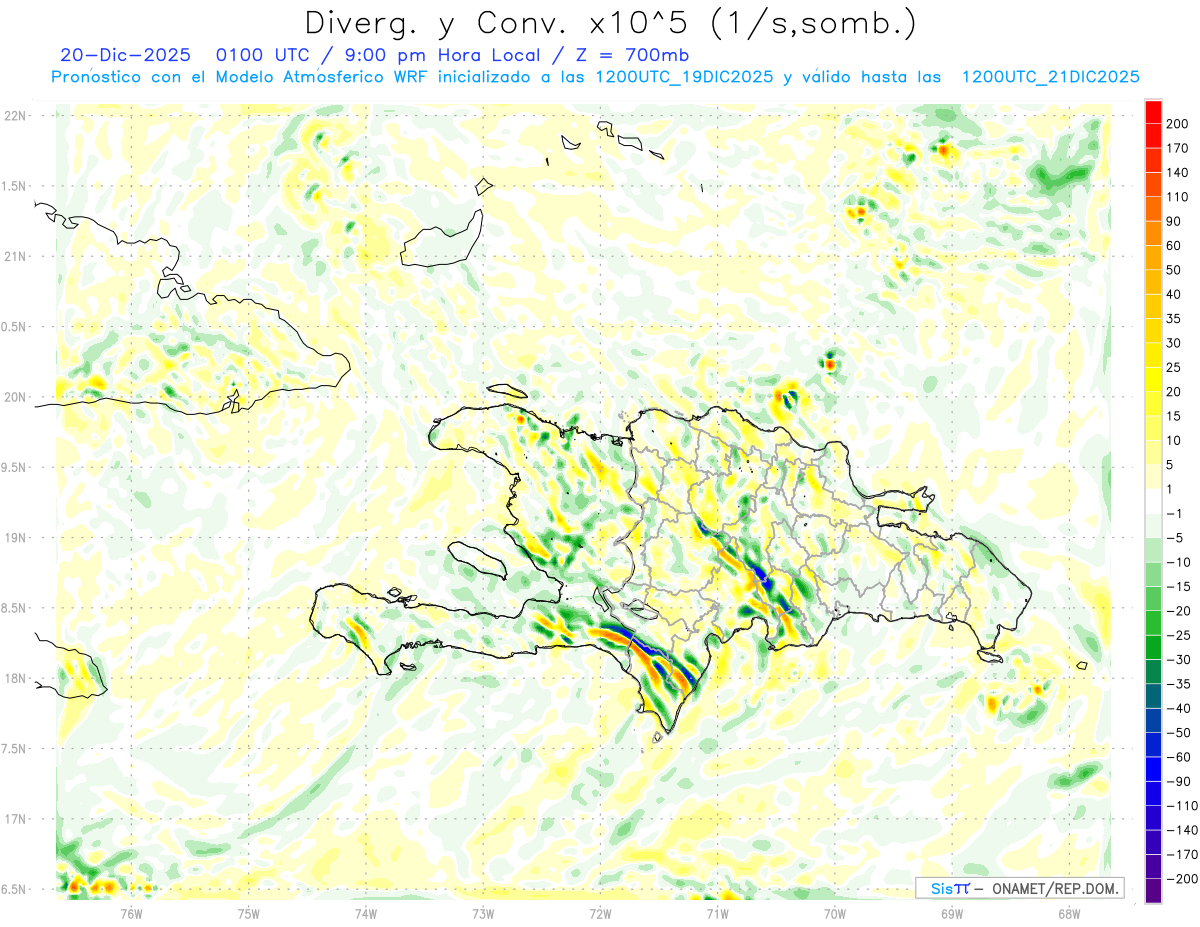Click the 'SisTT – ONAMET/REP.DOM.' credit label
The image size is (1200, 927).
point(1020,889)
